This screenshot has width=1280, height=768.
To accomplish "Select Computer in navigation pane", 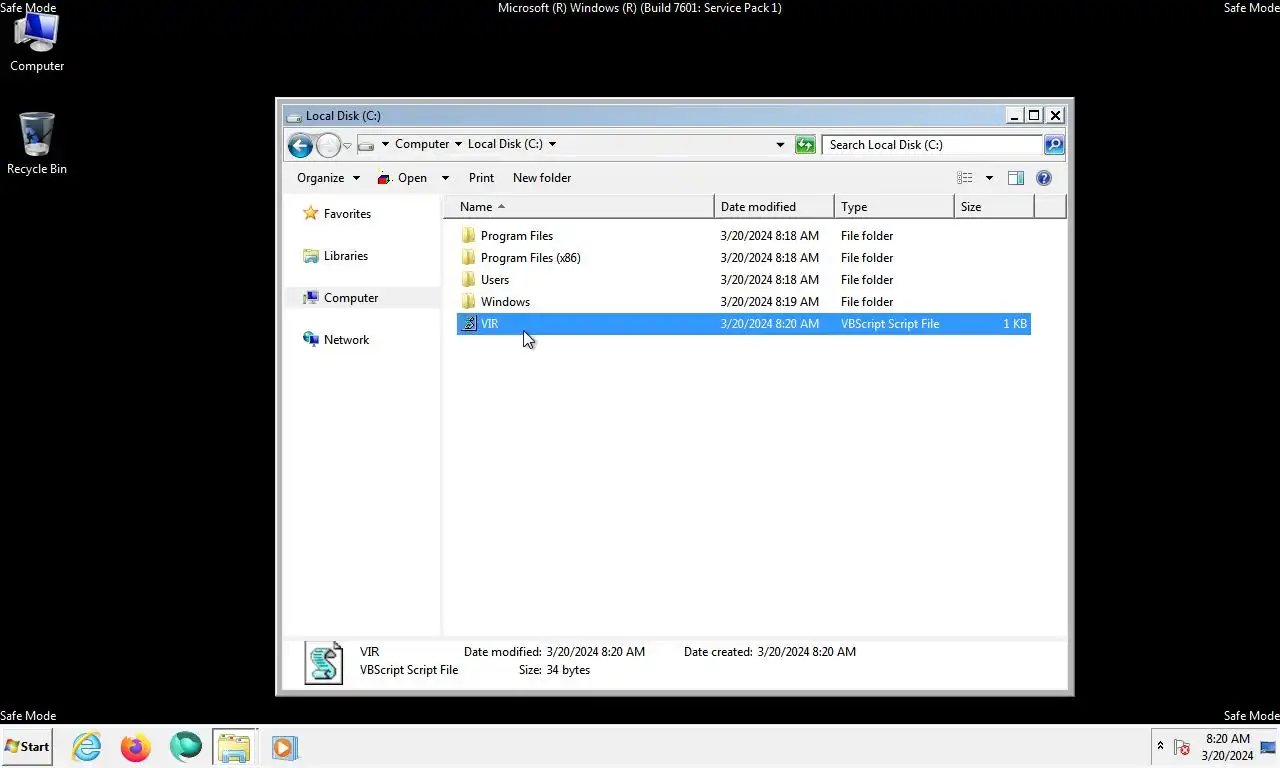I will (351, 298).
